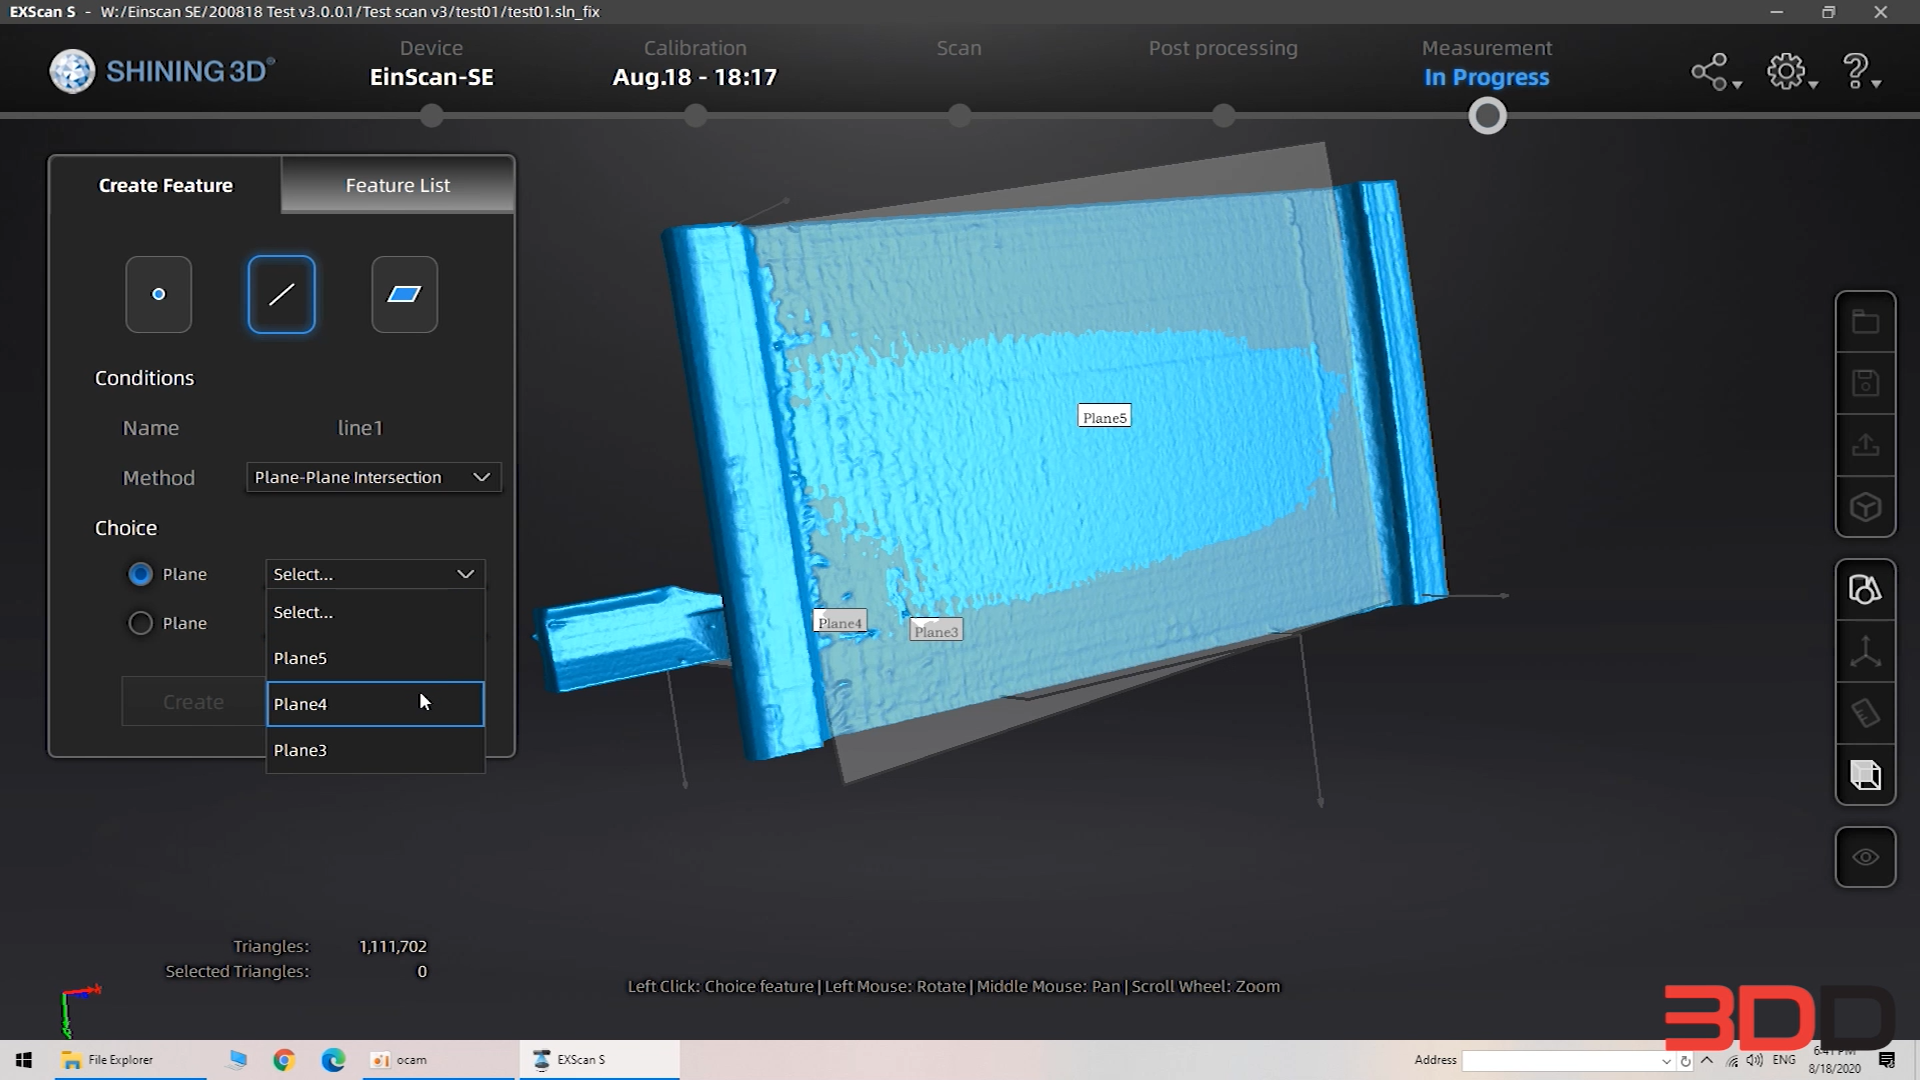
Task: Open Chrome from the taskbar
Action: point(284,1060)
